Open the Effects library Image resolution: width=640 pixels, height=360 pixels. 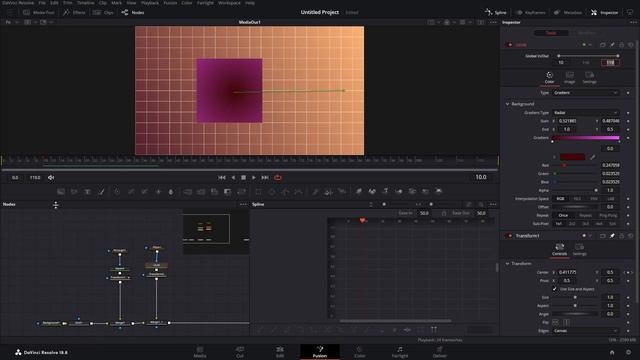point(74,12)
